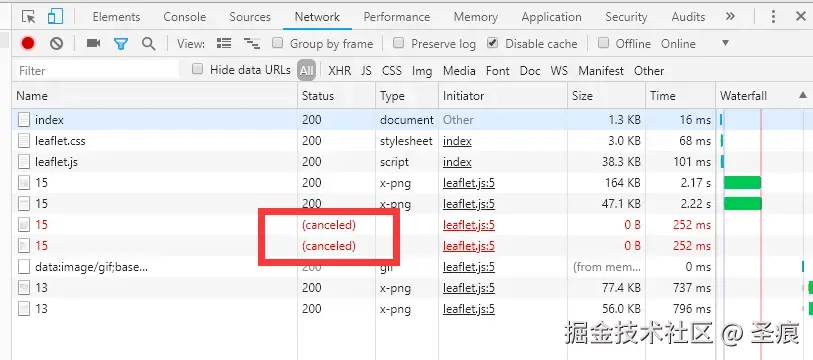Click waterfall bar of 2.17 s request

(x=742, y=183)
